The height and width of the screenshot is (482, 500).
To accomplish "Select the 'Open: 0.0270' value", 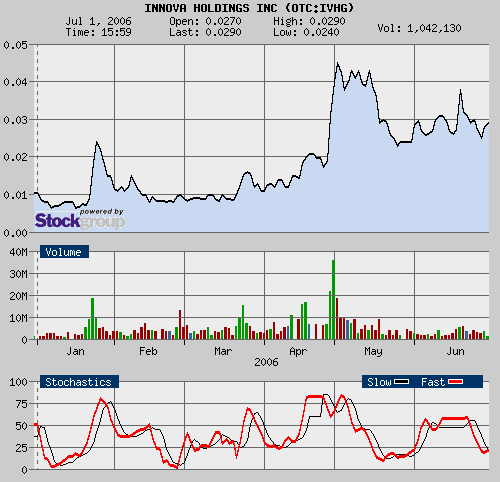I will [x=205, y=21].
